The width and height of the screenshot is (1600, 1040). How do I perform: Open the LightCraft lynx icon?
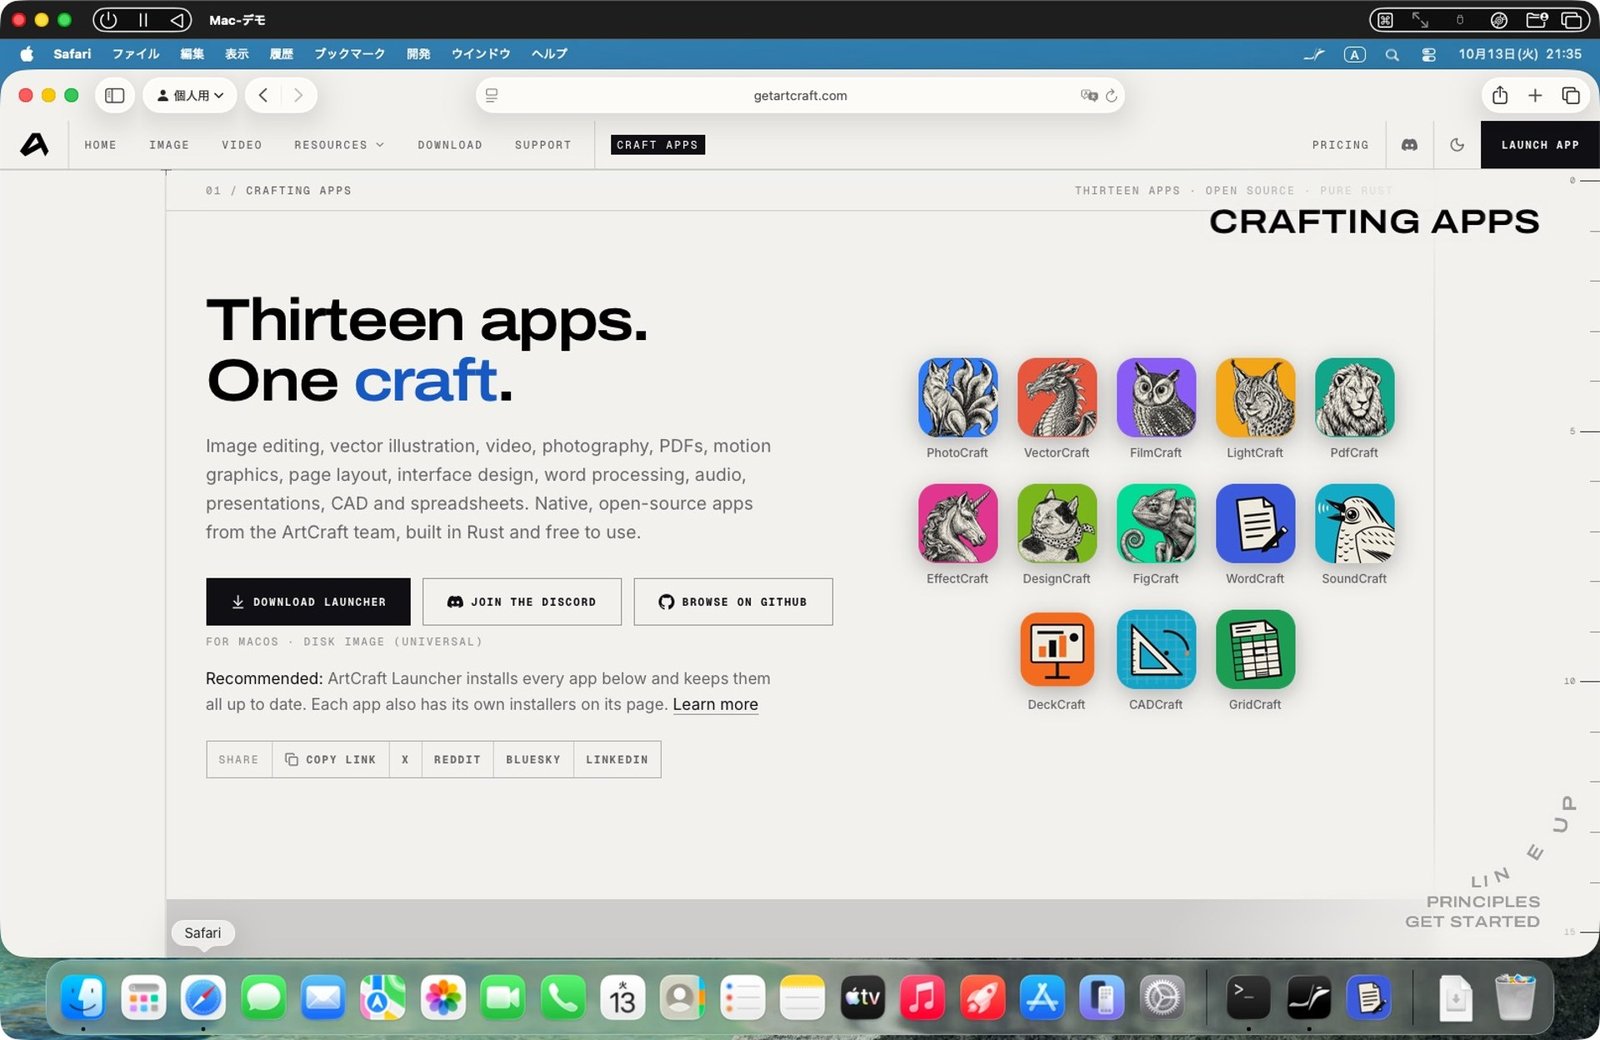pyautogui.click(x=1255, y=397)
